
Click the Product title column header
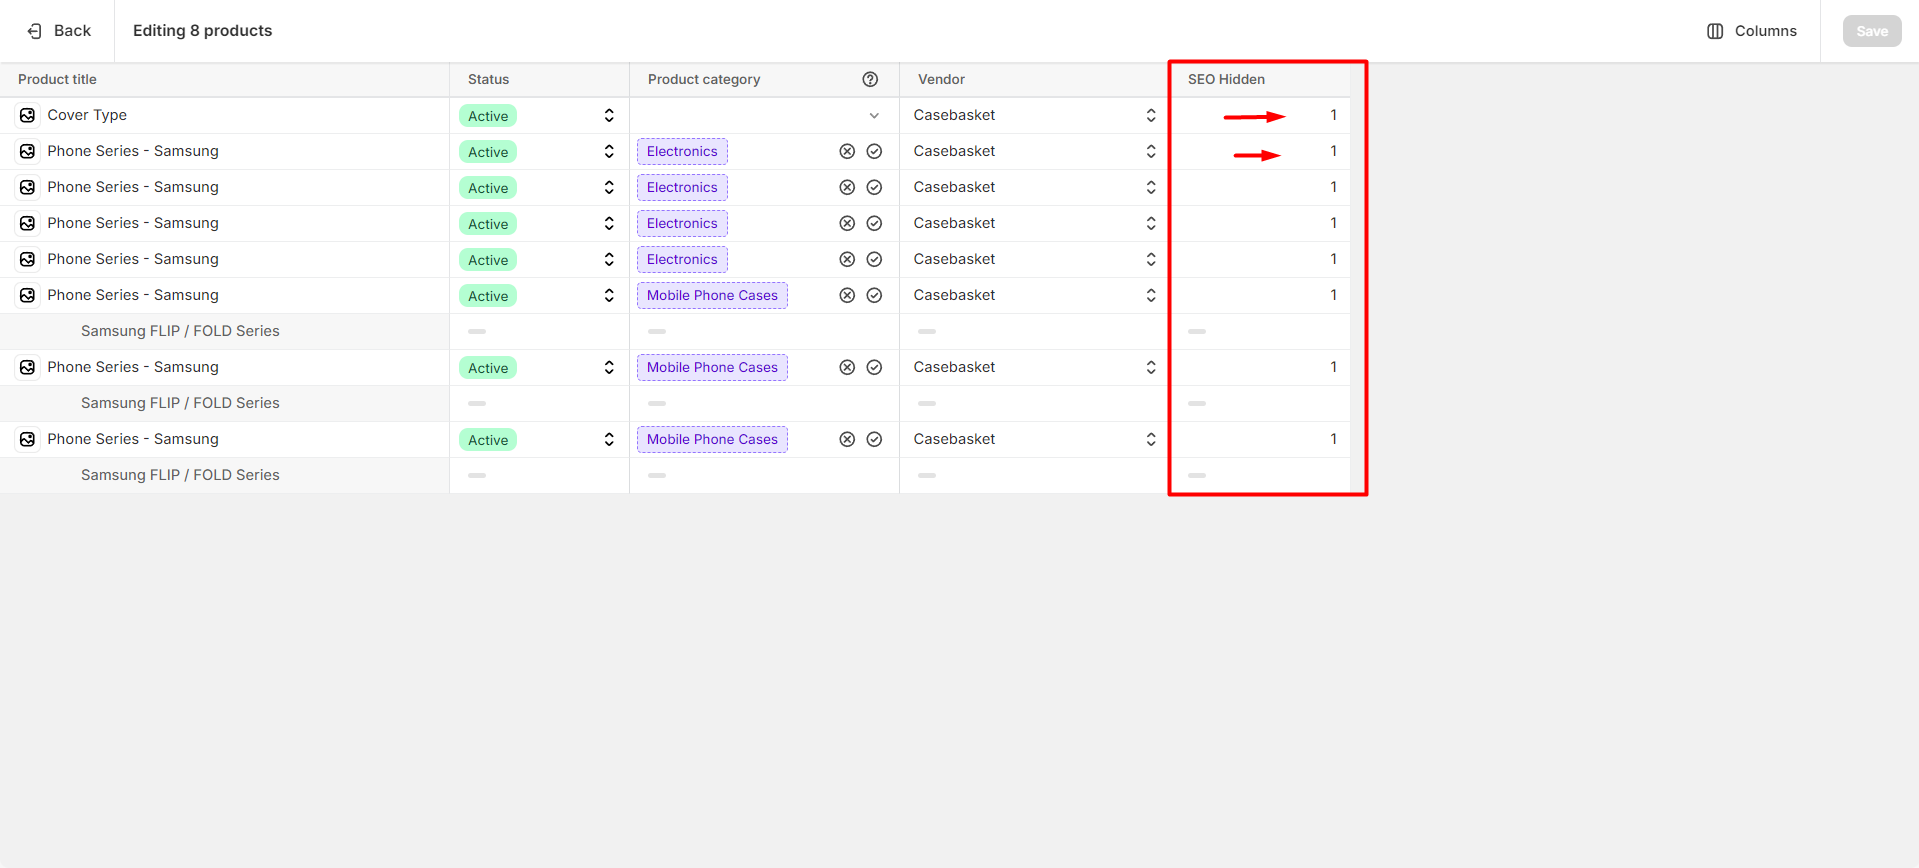click(57, 79)
